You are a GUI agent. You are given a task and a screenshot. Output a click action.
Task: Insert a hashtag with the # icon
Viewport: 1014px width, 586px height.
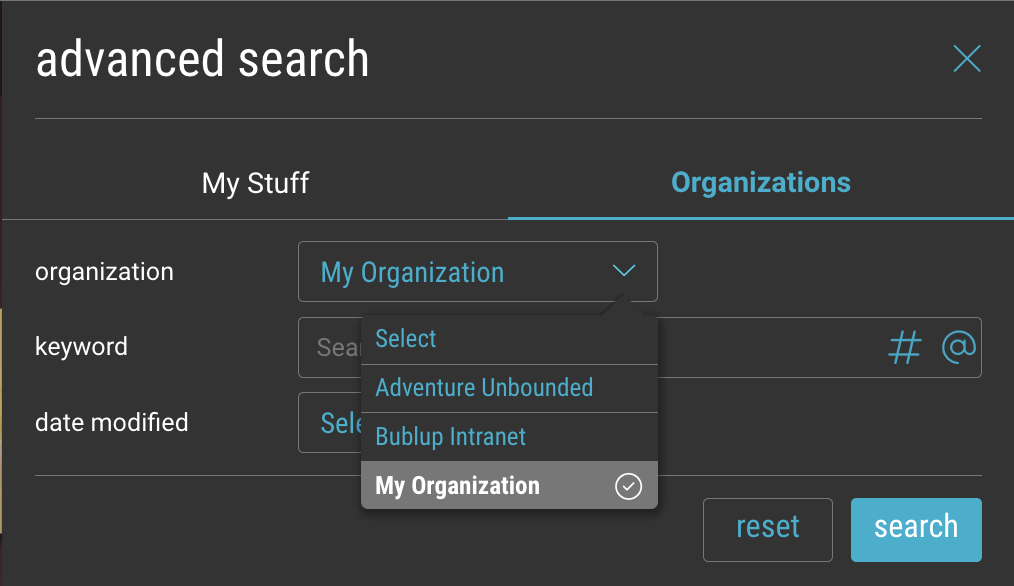905,347
